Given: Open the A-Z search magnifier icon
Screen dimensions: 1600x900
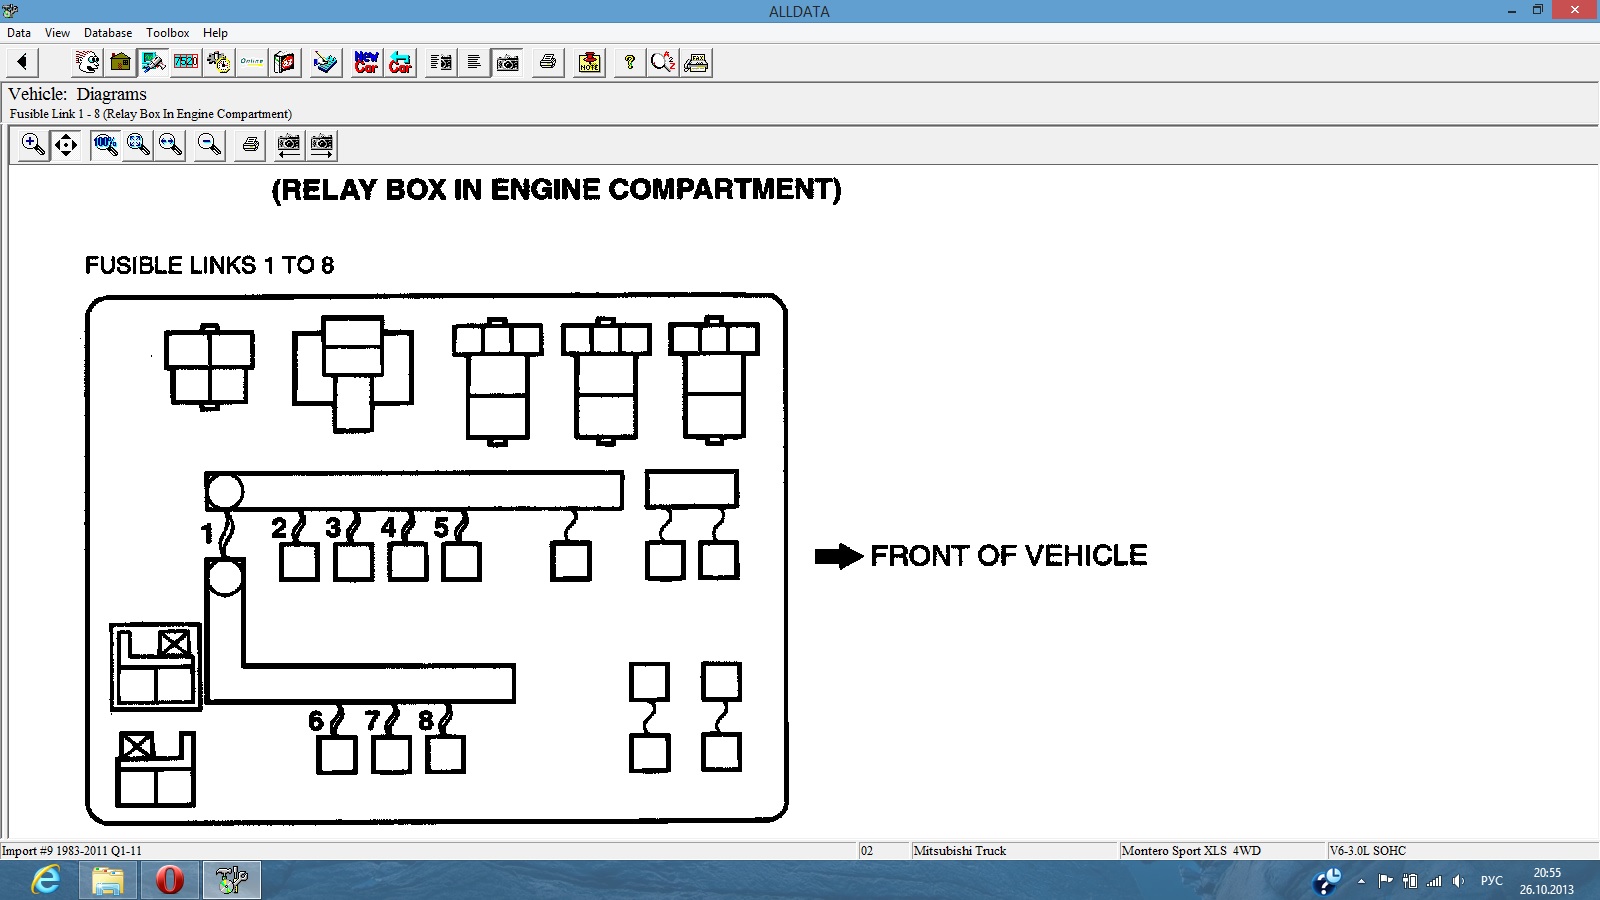Looking at the screenshot, I should (x=662, y=63).
